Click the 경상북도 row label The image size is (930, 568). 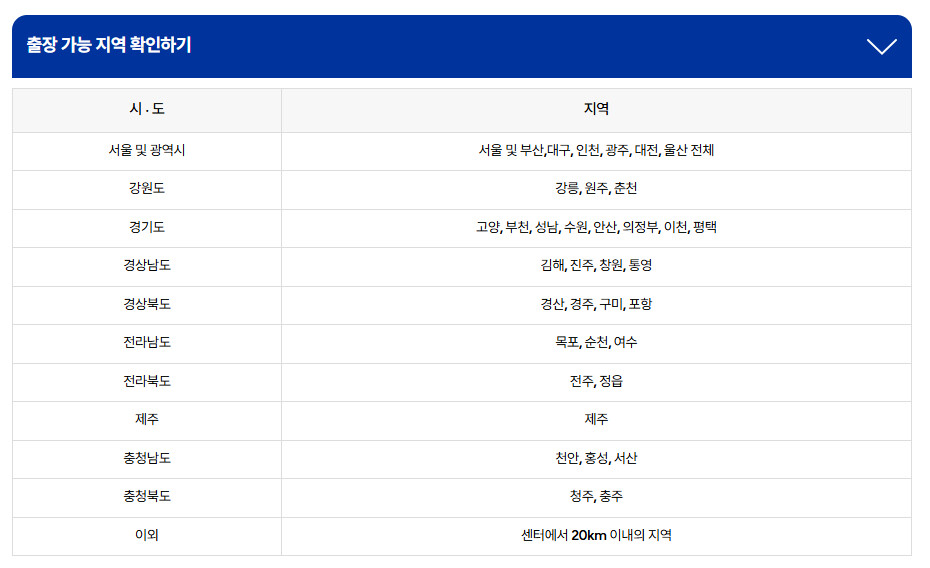147,304
